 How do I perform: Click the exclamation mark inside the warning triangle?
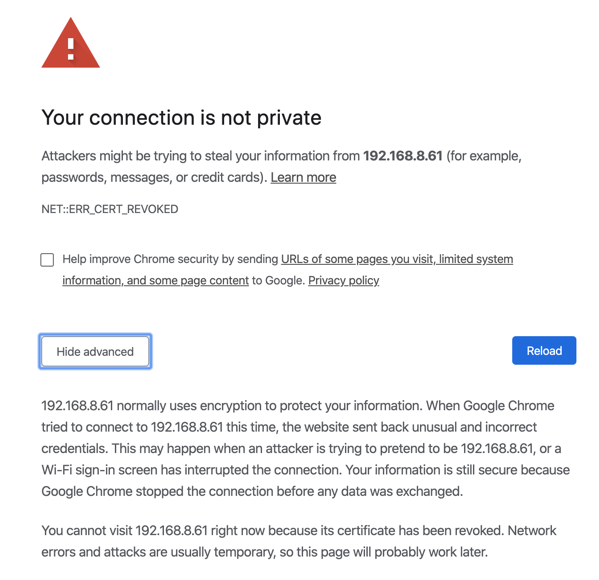click(71, 49)
